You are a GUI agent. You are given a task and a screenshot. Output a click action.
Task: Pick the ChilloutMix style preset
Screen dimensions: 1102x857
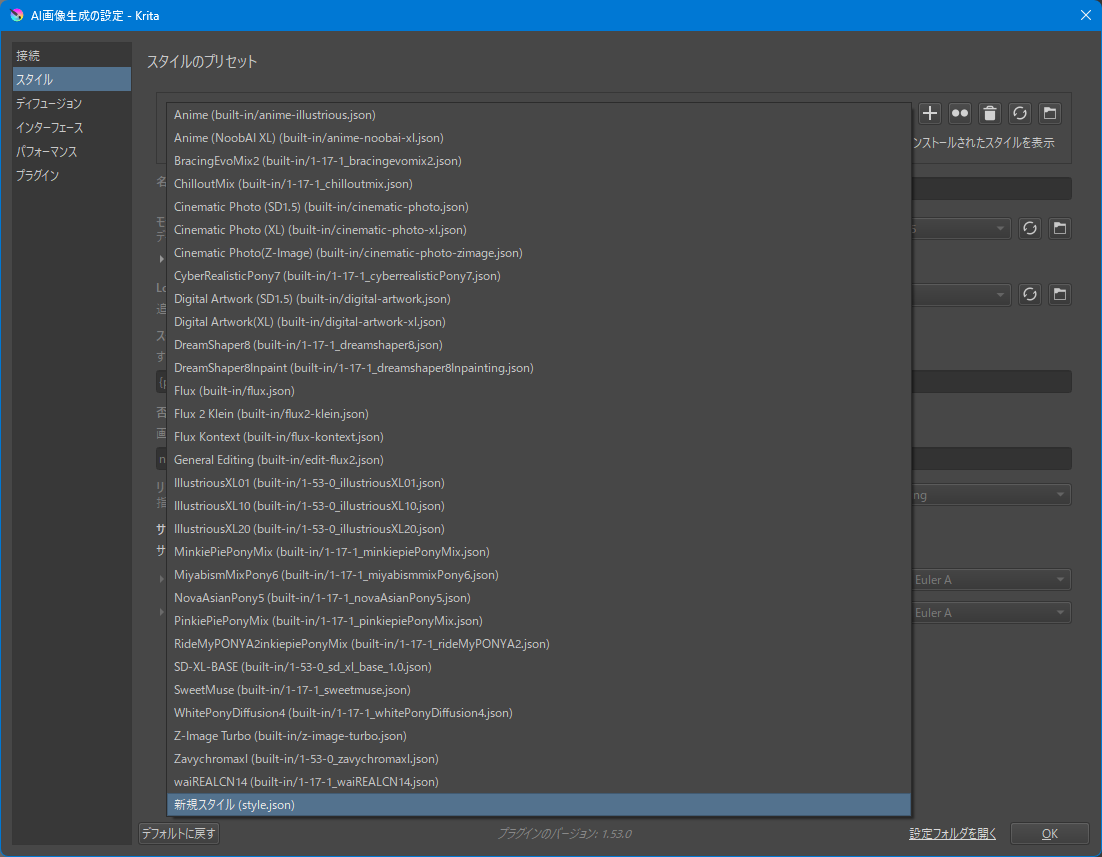538,183
